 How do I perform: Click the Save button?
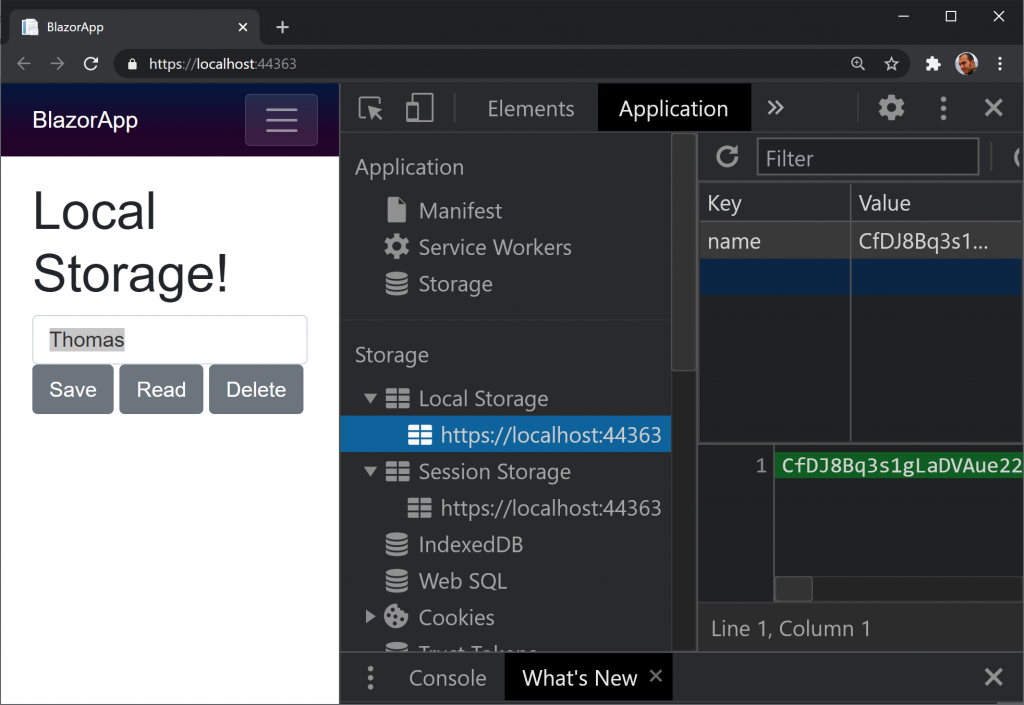point(73,389)
